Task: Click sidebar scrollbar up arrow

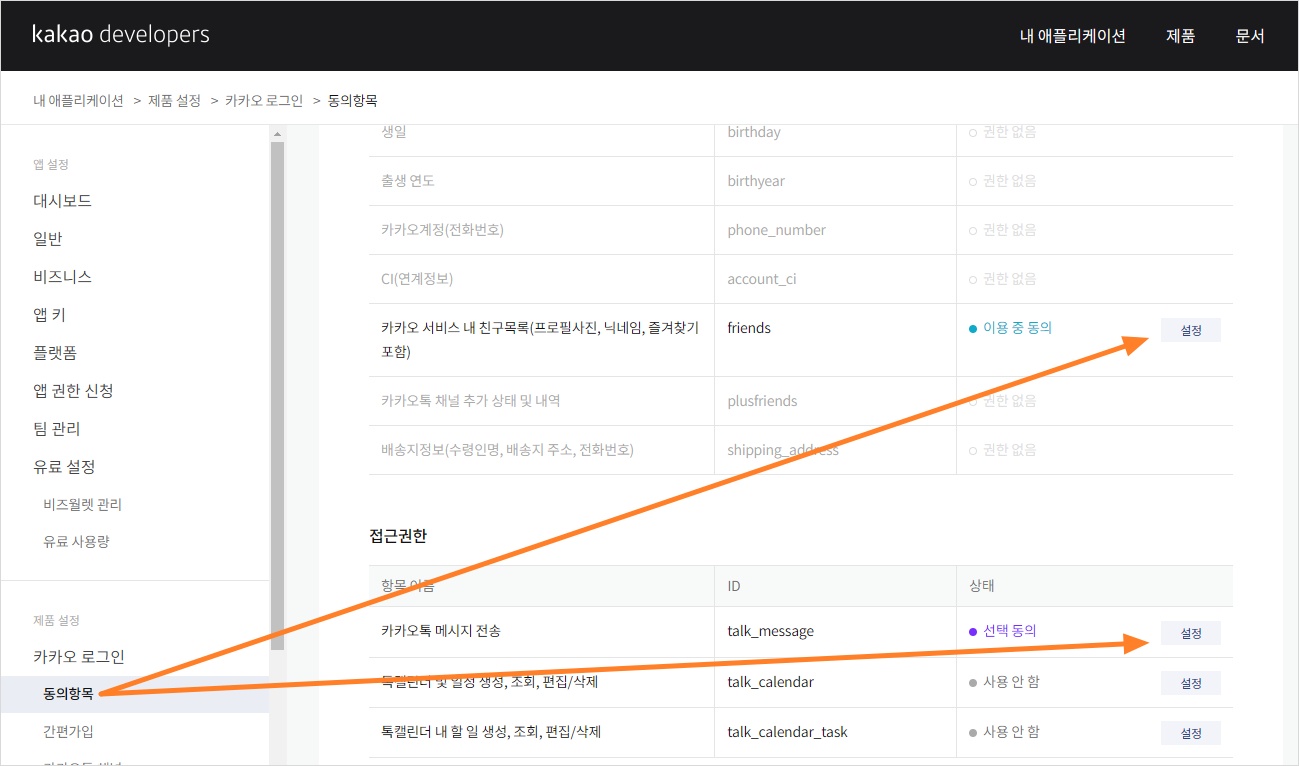Action: point(278,133)
